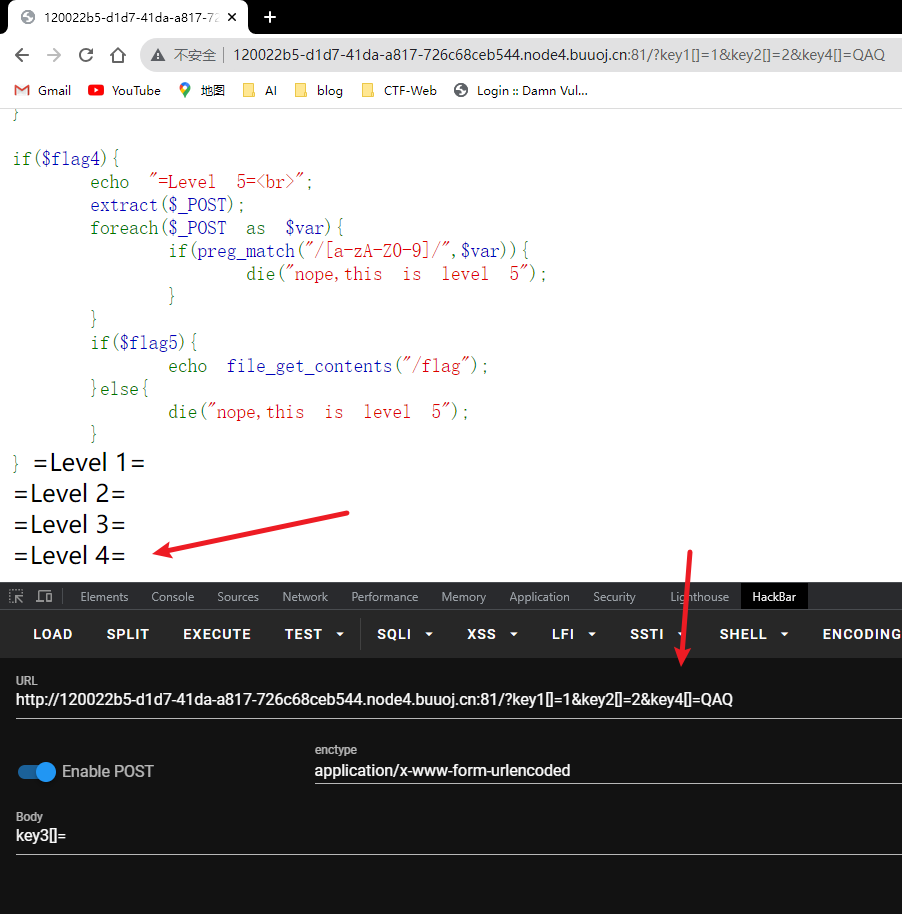
Task: Toggle the Enable POST switch
Action: point(37,771)
